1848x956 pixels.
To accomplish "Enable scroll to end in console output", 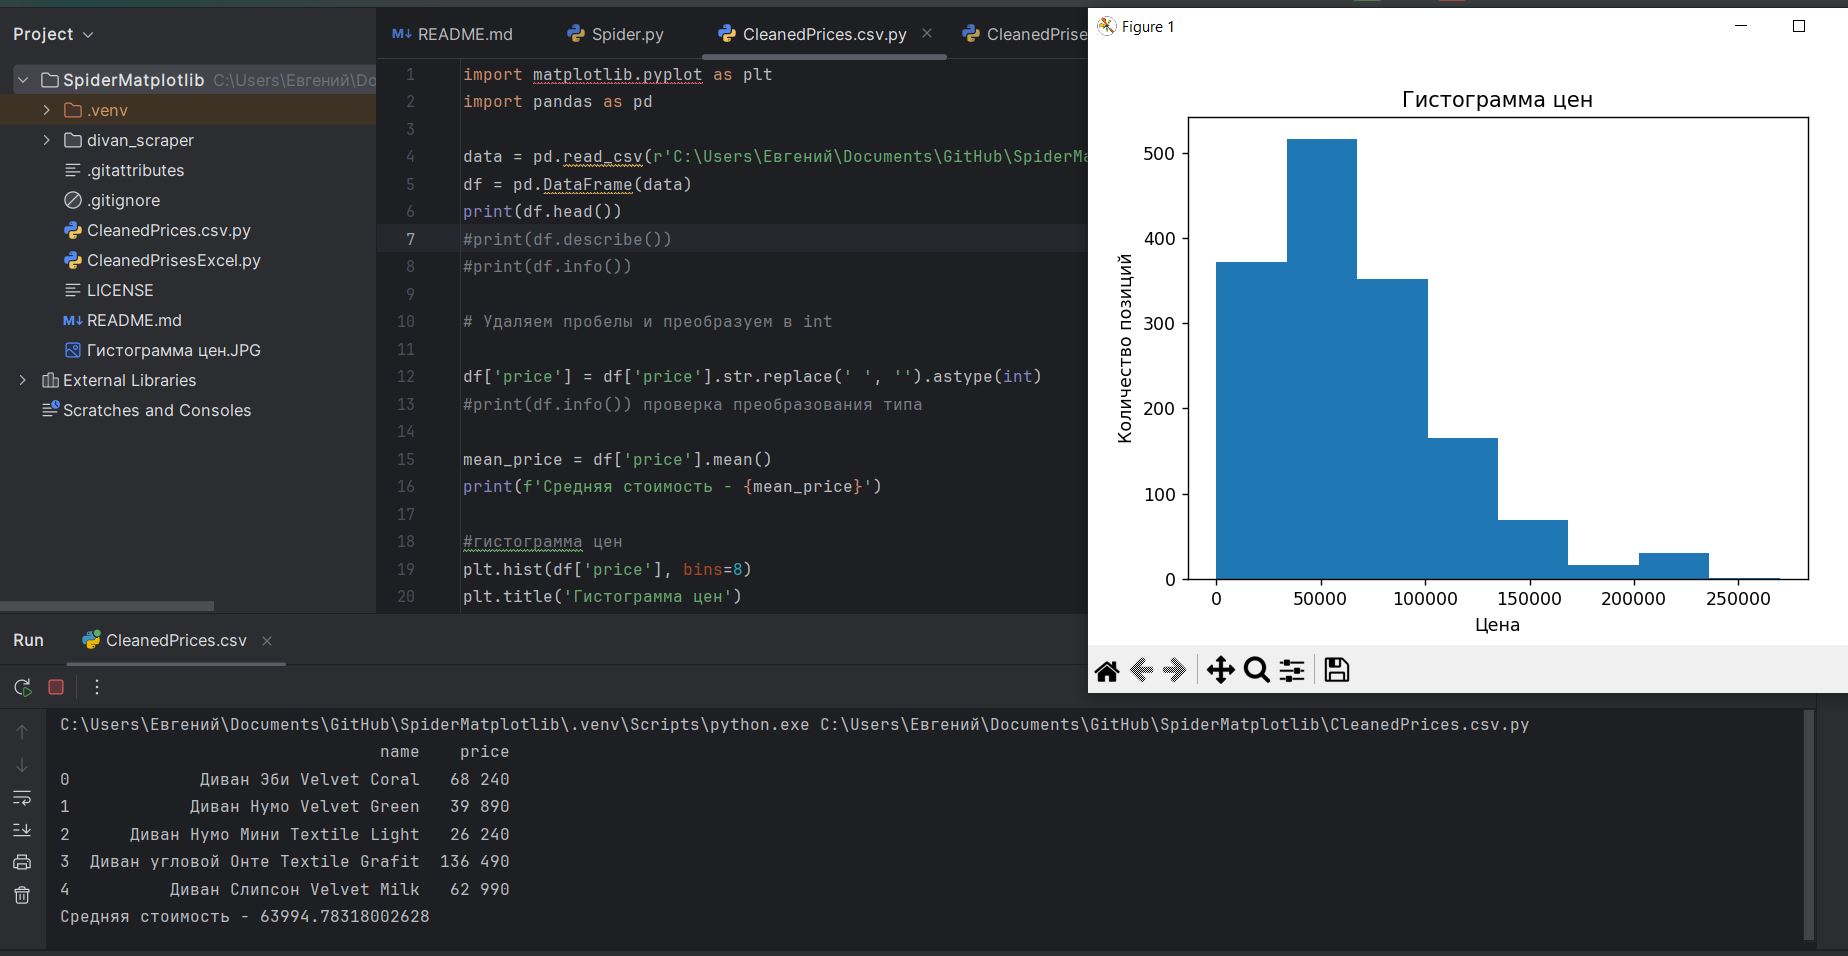I will pyautogui.click(x=22, y=830).
